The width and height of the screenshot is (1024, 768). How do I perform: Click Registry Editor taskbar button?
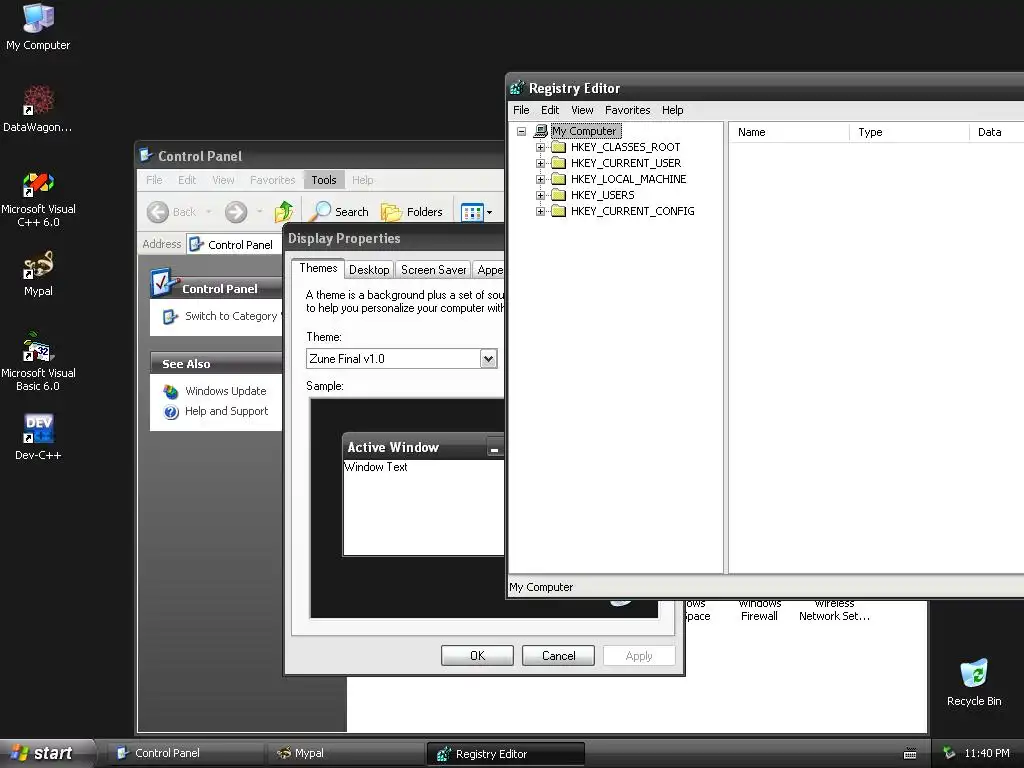click(505, 754)
